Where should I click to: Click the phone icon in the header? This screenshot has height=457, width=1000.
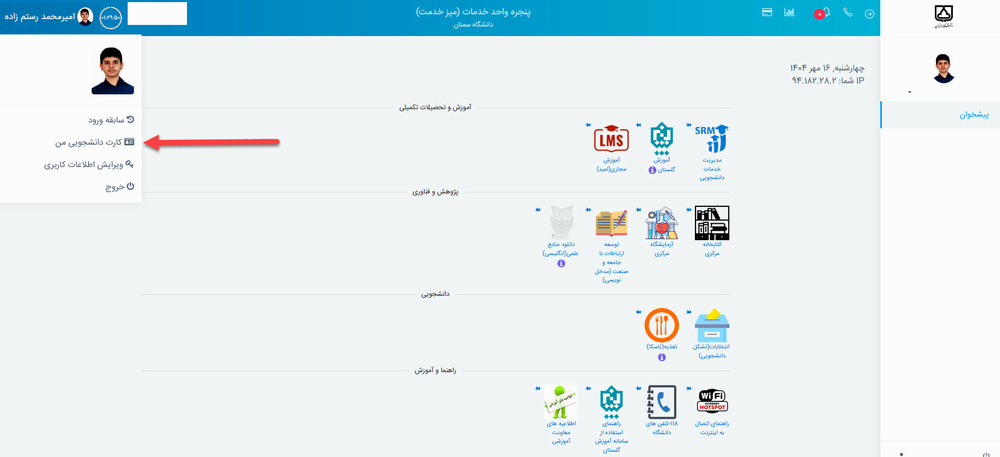(847, 13)
